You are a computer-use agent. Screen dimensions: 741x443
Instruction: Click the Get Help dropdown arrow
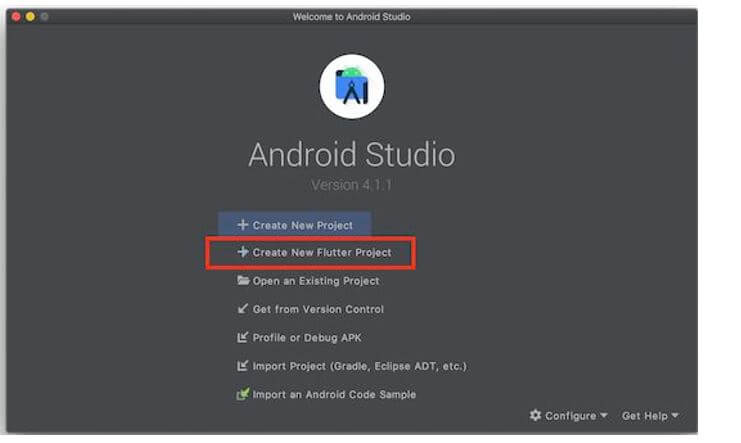[675, 415]
